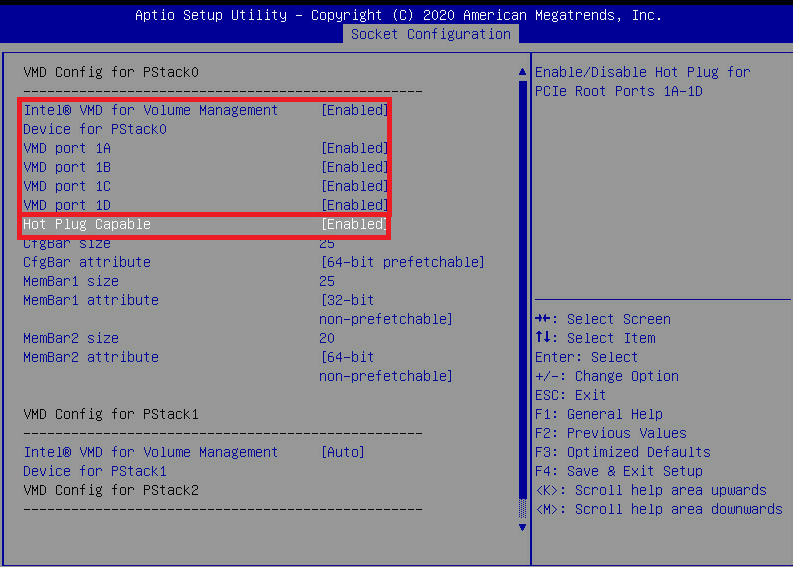This screenshot has width=793, height=567.
Task: Click the 'Enable/Disable Hot Plug for' help text
Action: click(642, 72)
